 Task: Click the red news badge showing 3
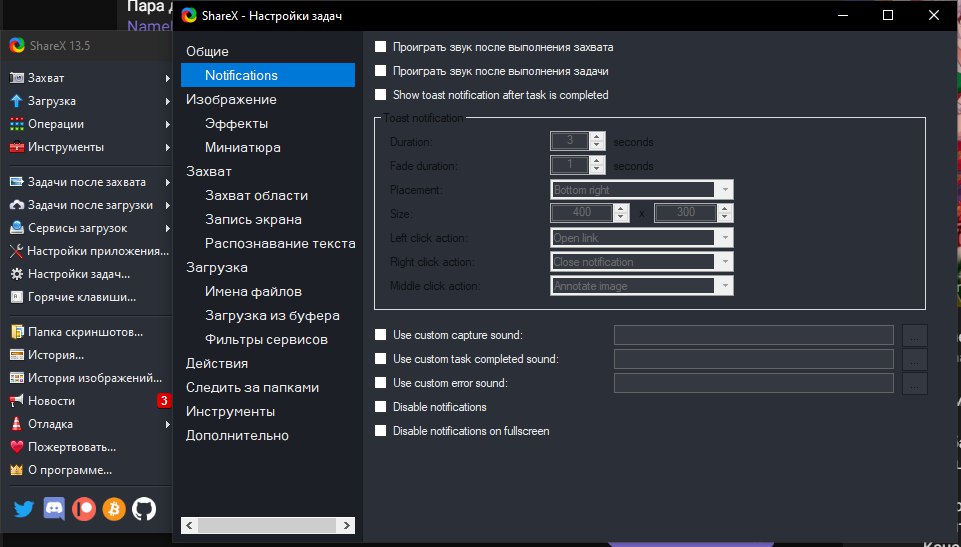pos(164,401)
